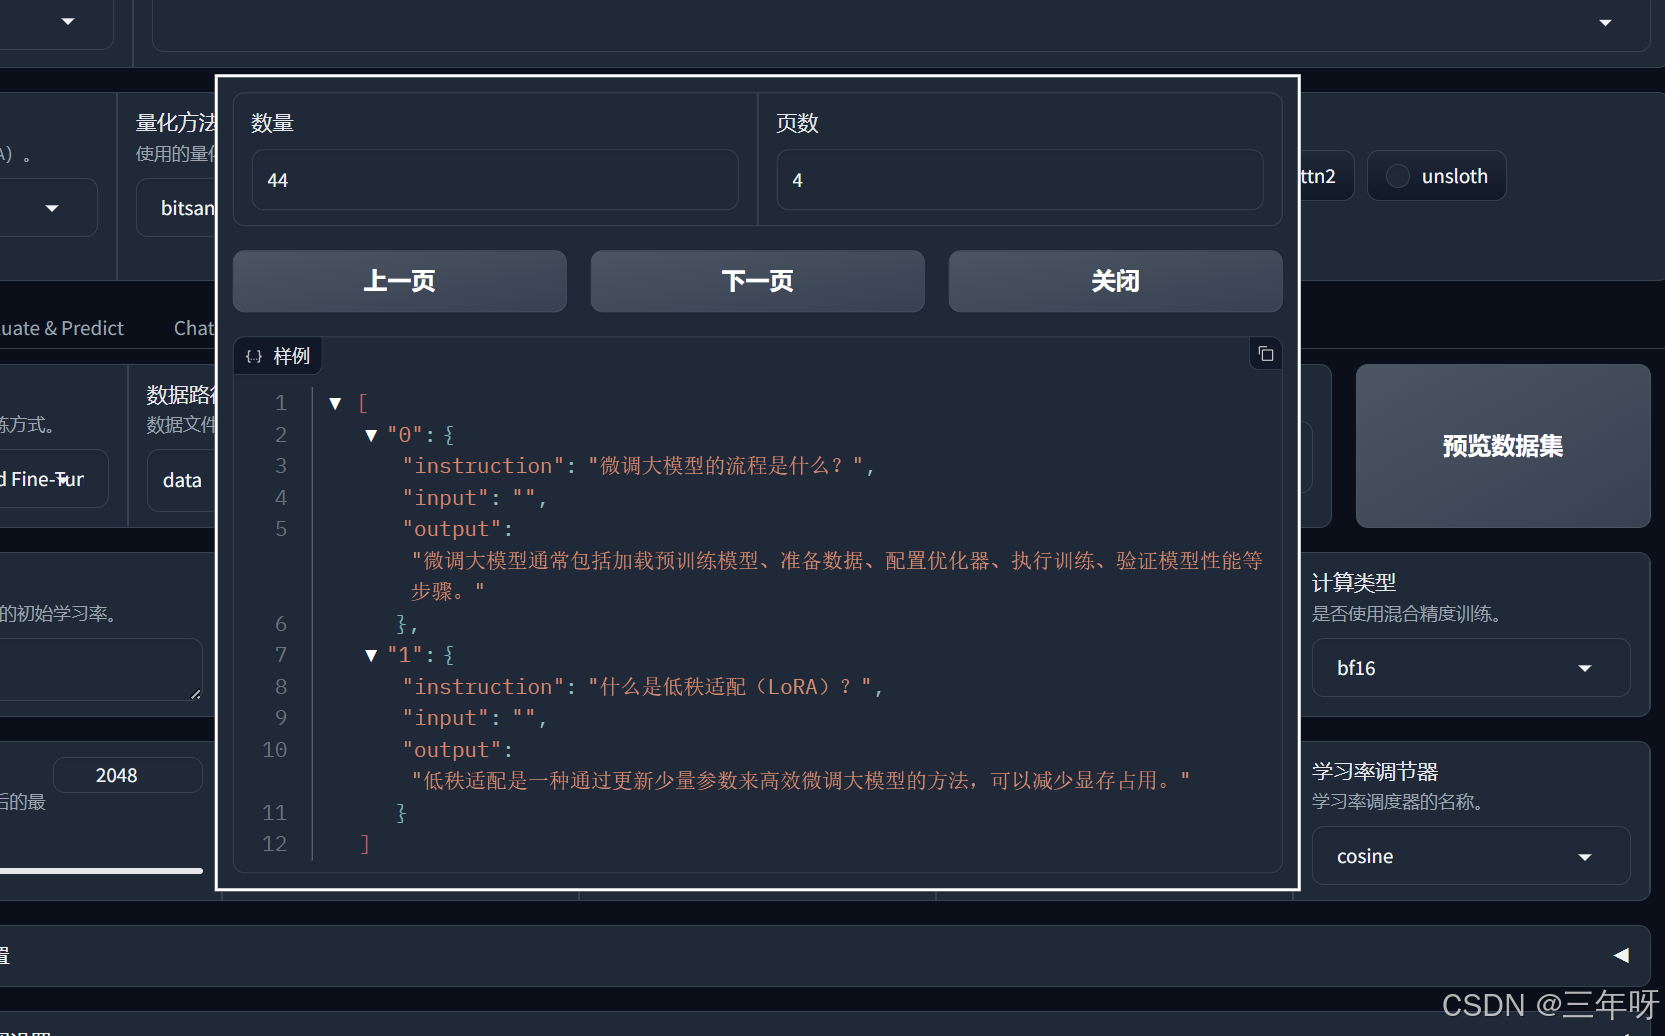Click the 2048 number field

coord(127,775)
